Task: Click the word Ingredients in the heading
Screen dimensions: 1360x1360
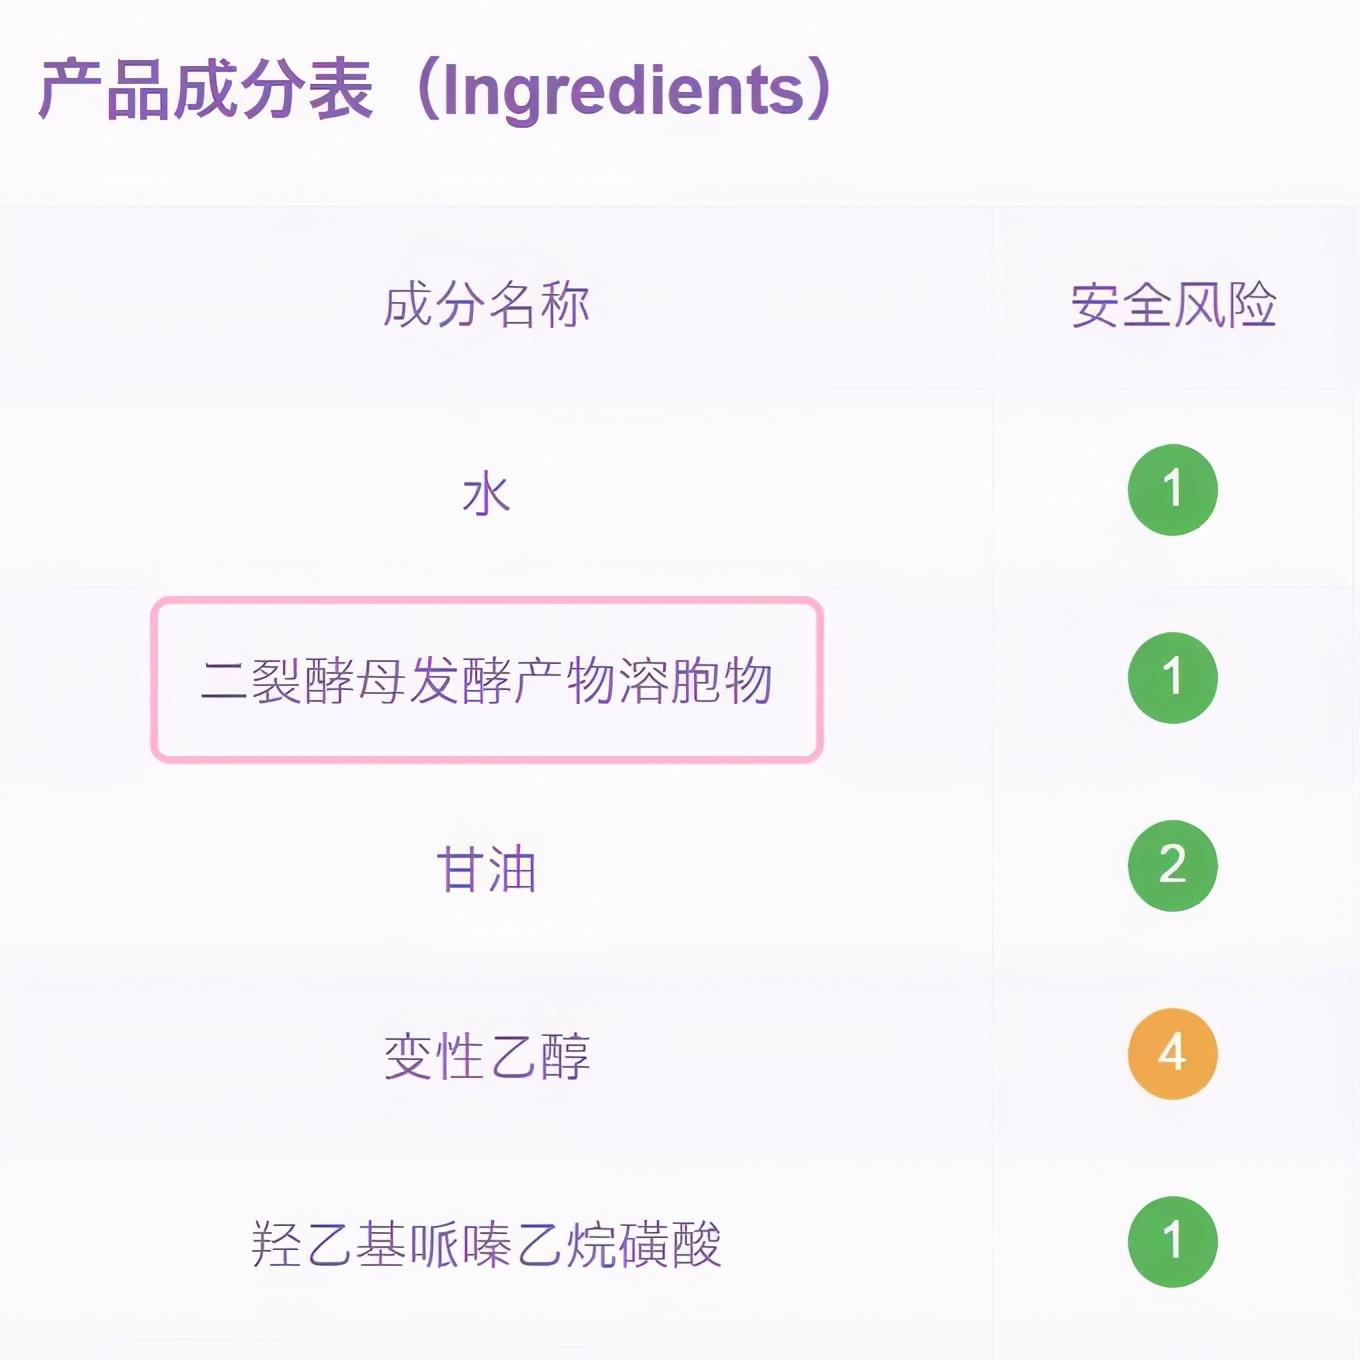Action: coord(622,90)
